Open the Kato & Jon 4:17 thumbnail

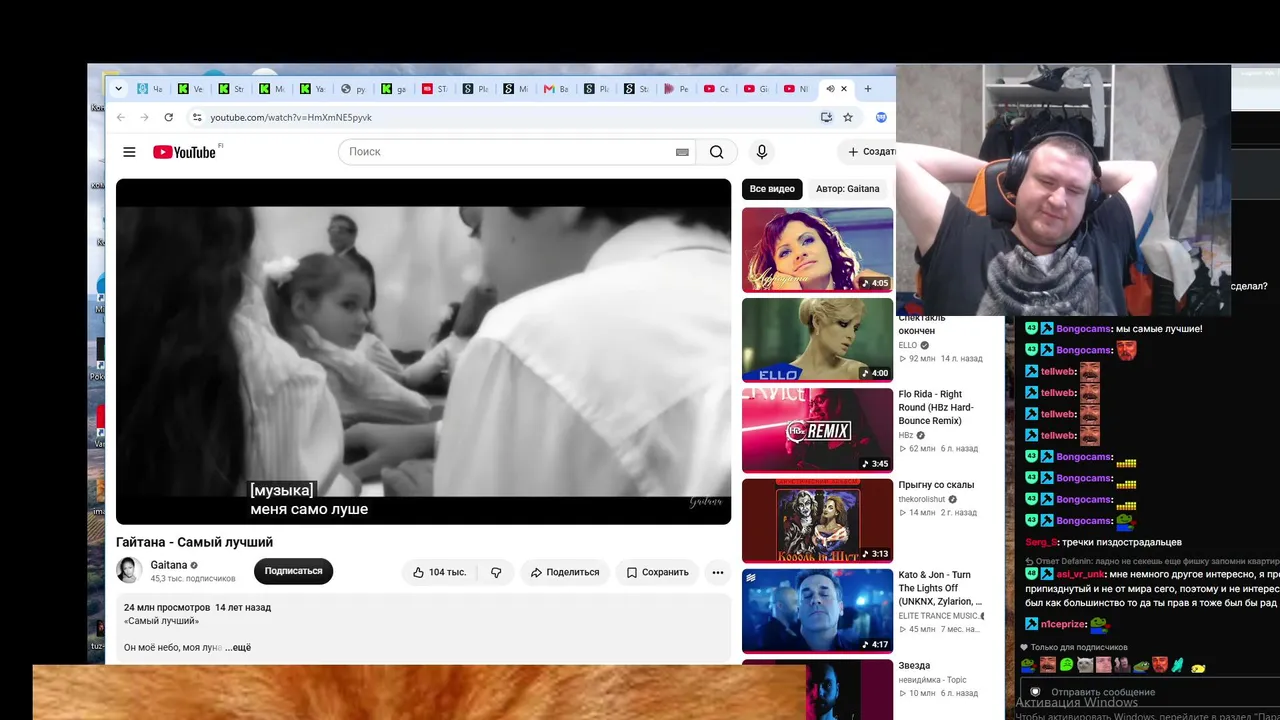(817, 611)
